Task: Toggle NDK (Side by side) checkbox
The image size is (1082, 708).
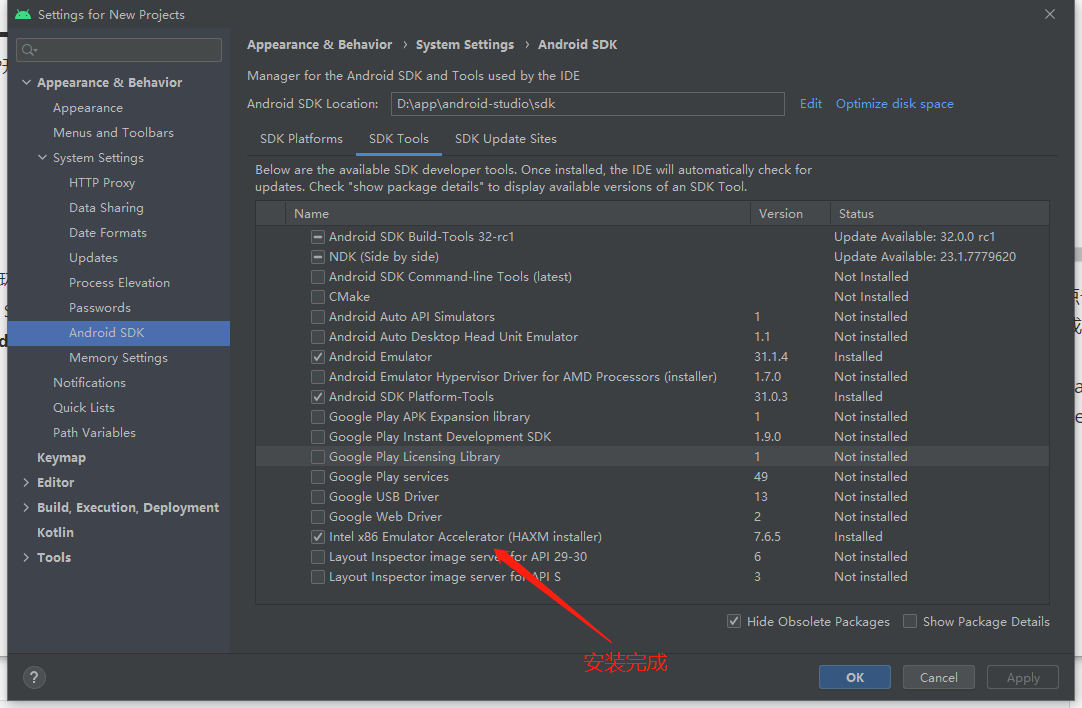Action: pyautogui.click(x=318, y=257)
